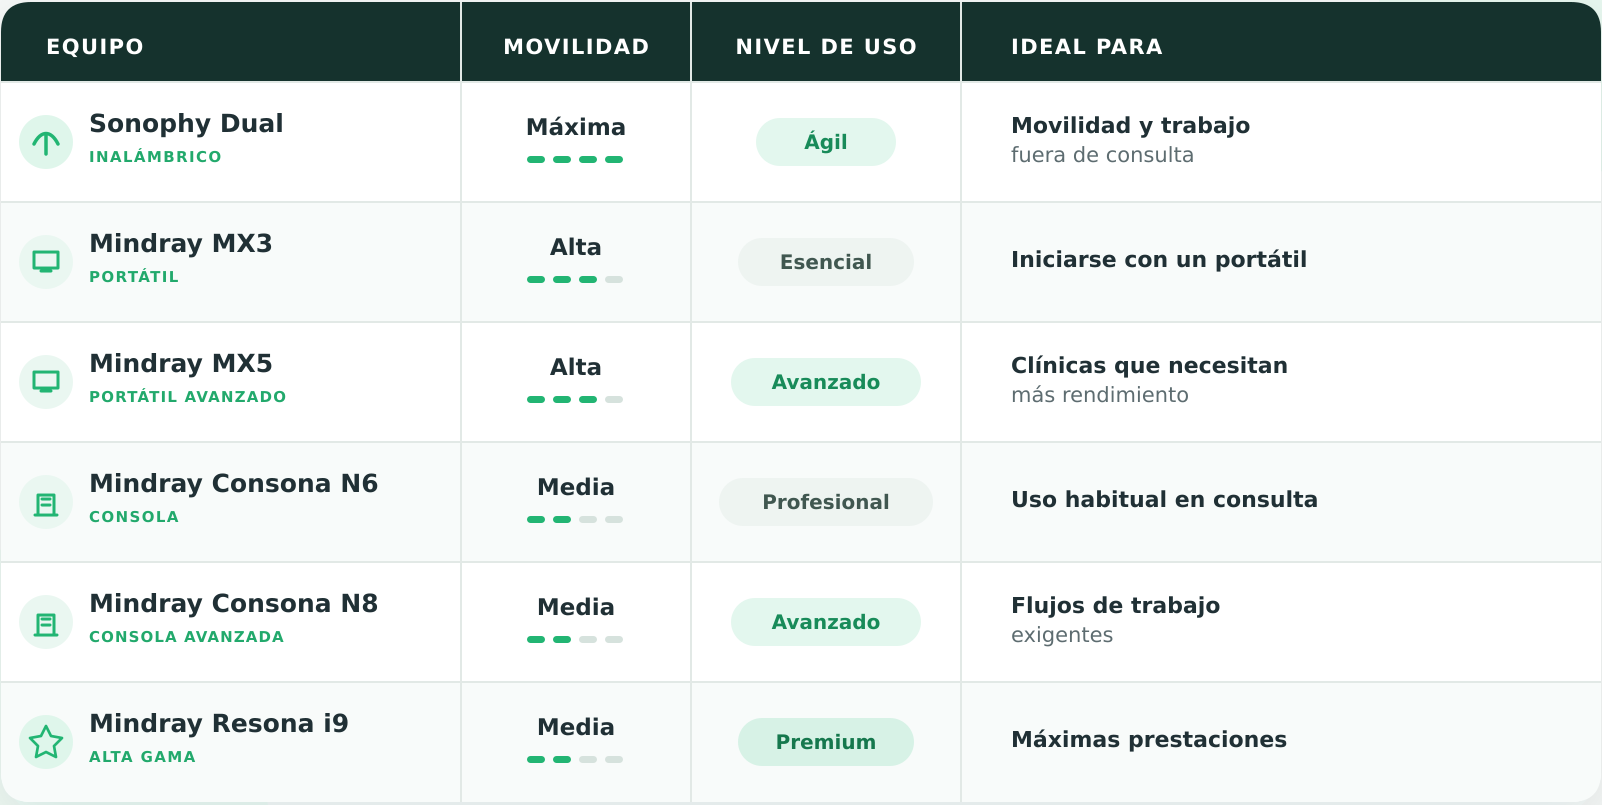Click the Sonophy Dual wireless icon
Viewport: 1602px width, 805px height.
click(46, 142)
